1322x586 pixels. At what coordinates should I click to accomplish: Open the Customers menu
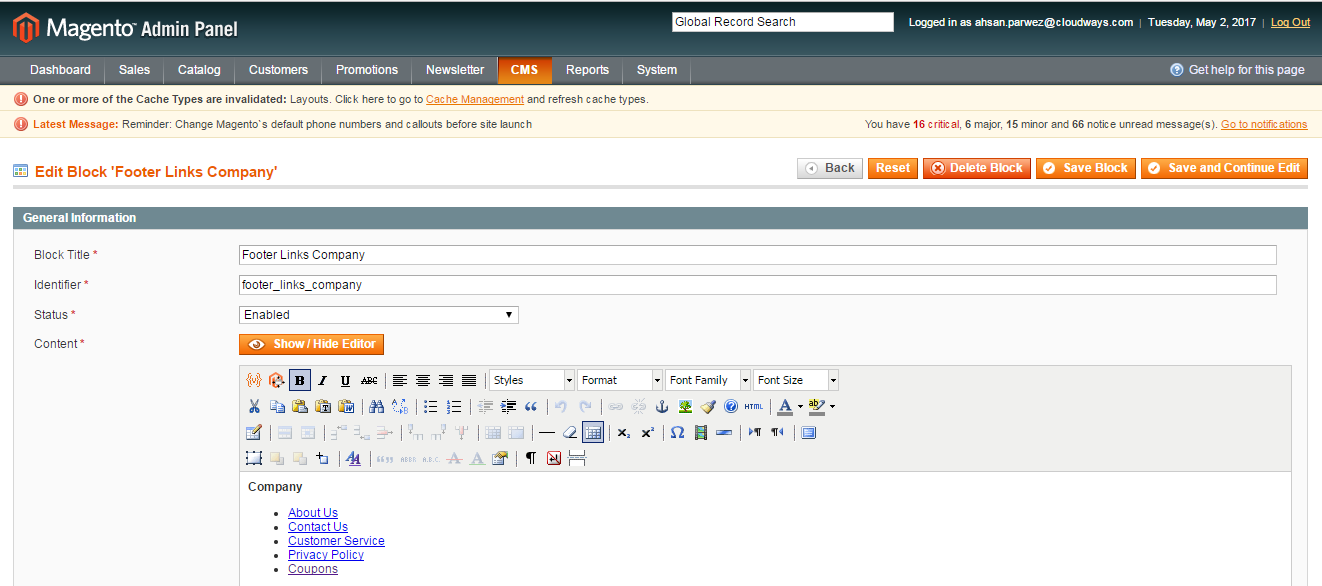(278, 70)
